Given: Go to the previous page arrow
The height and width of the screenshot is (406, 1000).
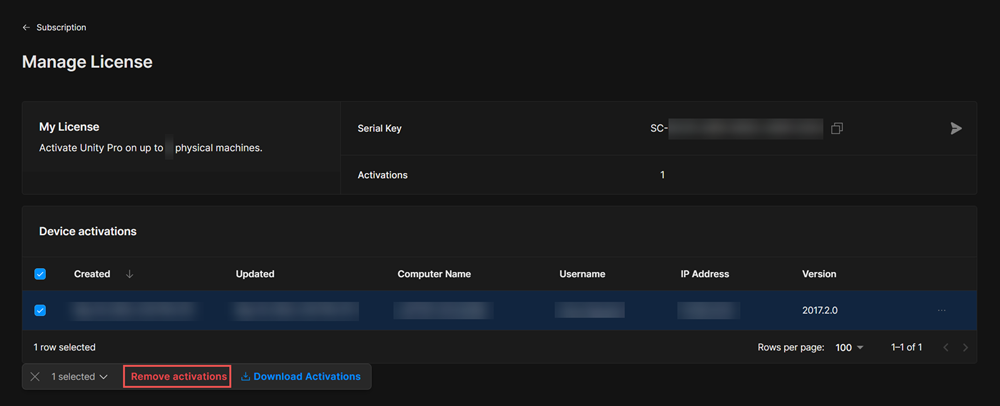Looking at the screenshot, I should tap(946, 347).
